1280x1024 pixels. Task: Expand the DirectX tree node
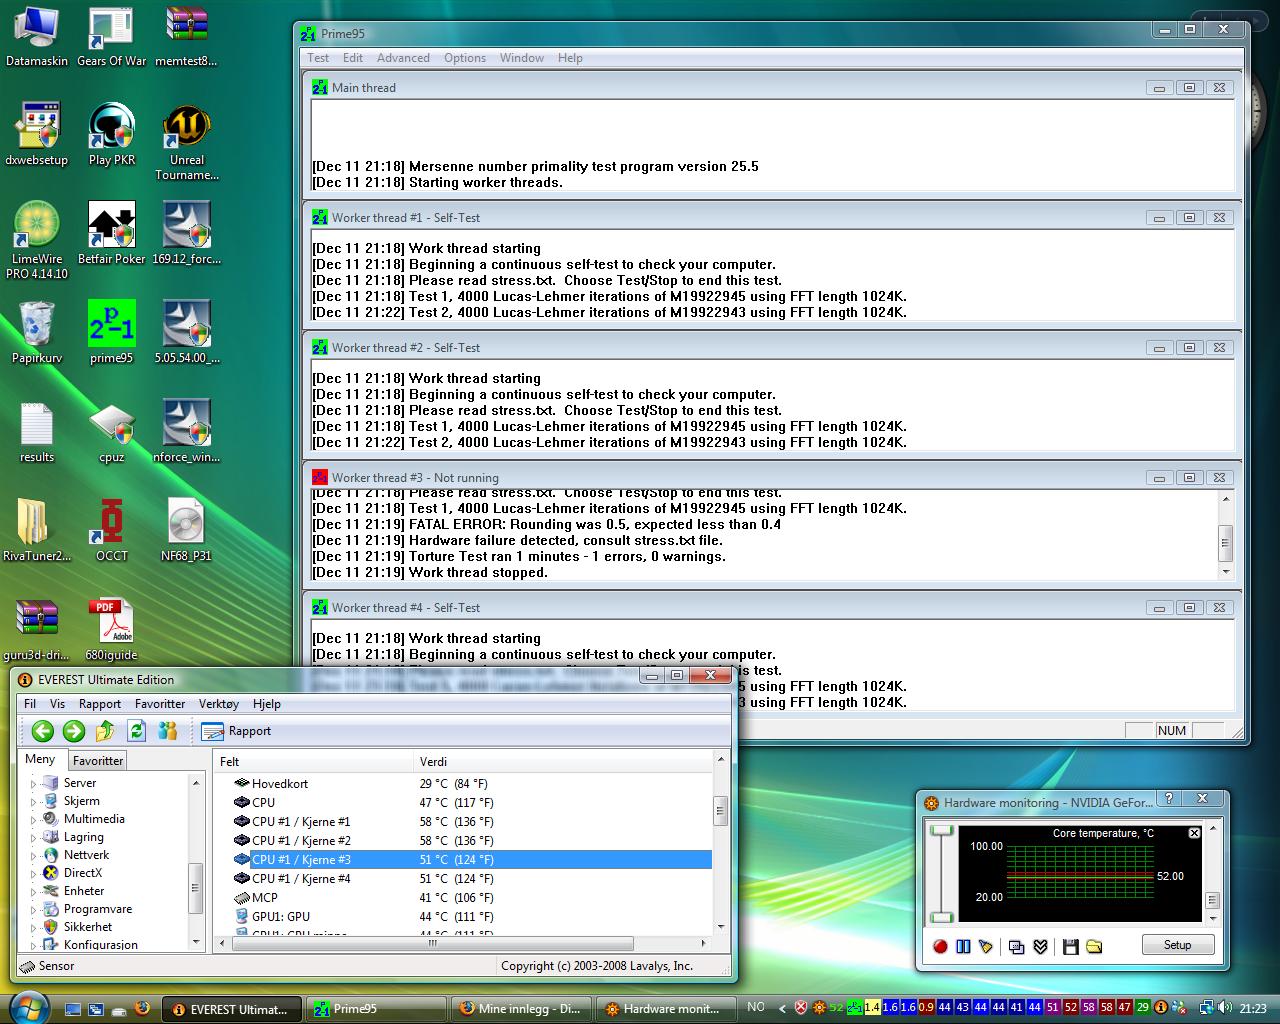coord(33,874)
